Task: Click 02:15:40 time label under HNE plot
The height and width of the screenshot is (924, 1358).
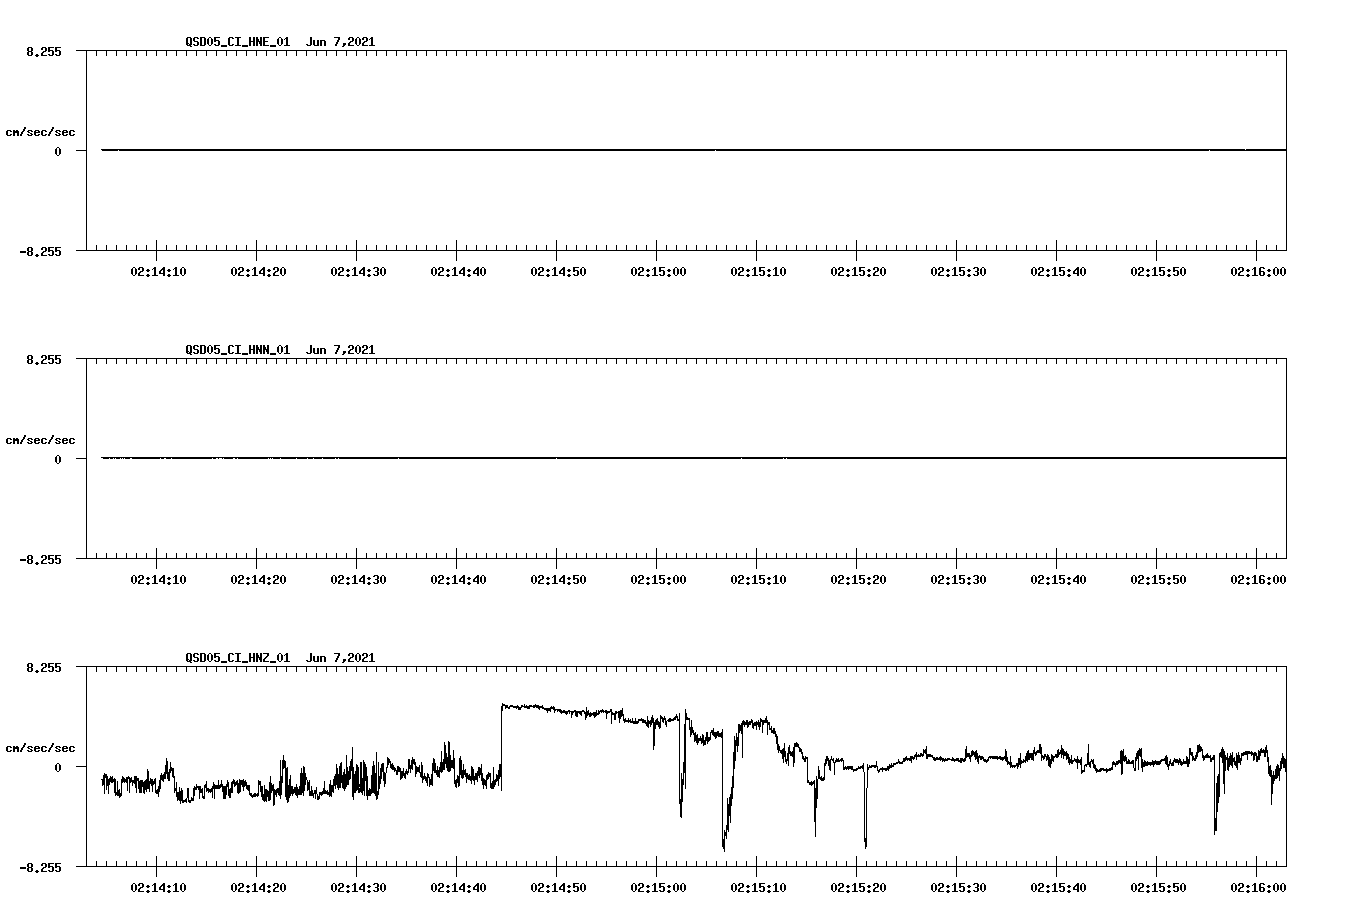Action: 1058,272
